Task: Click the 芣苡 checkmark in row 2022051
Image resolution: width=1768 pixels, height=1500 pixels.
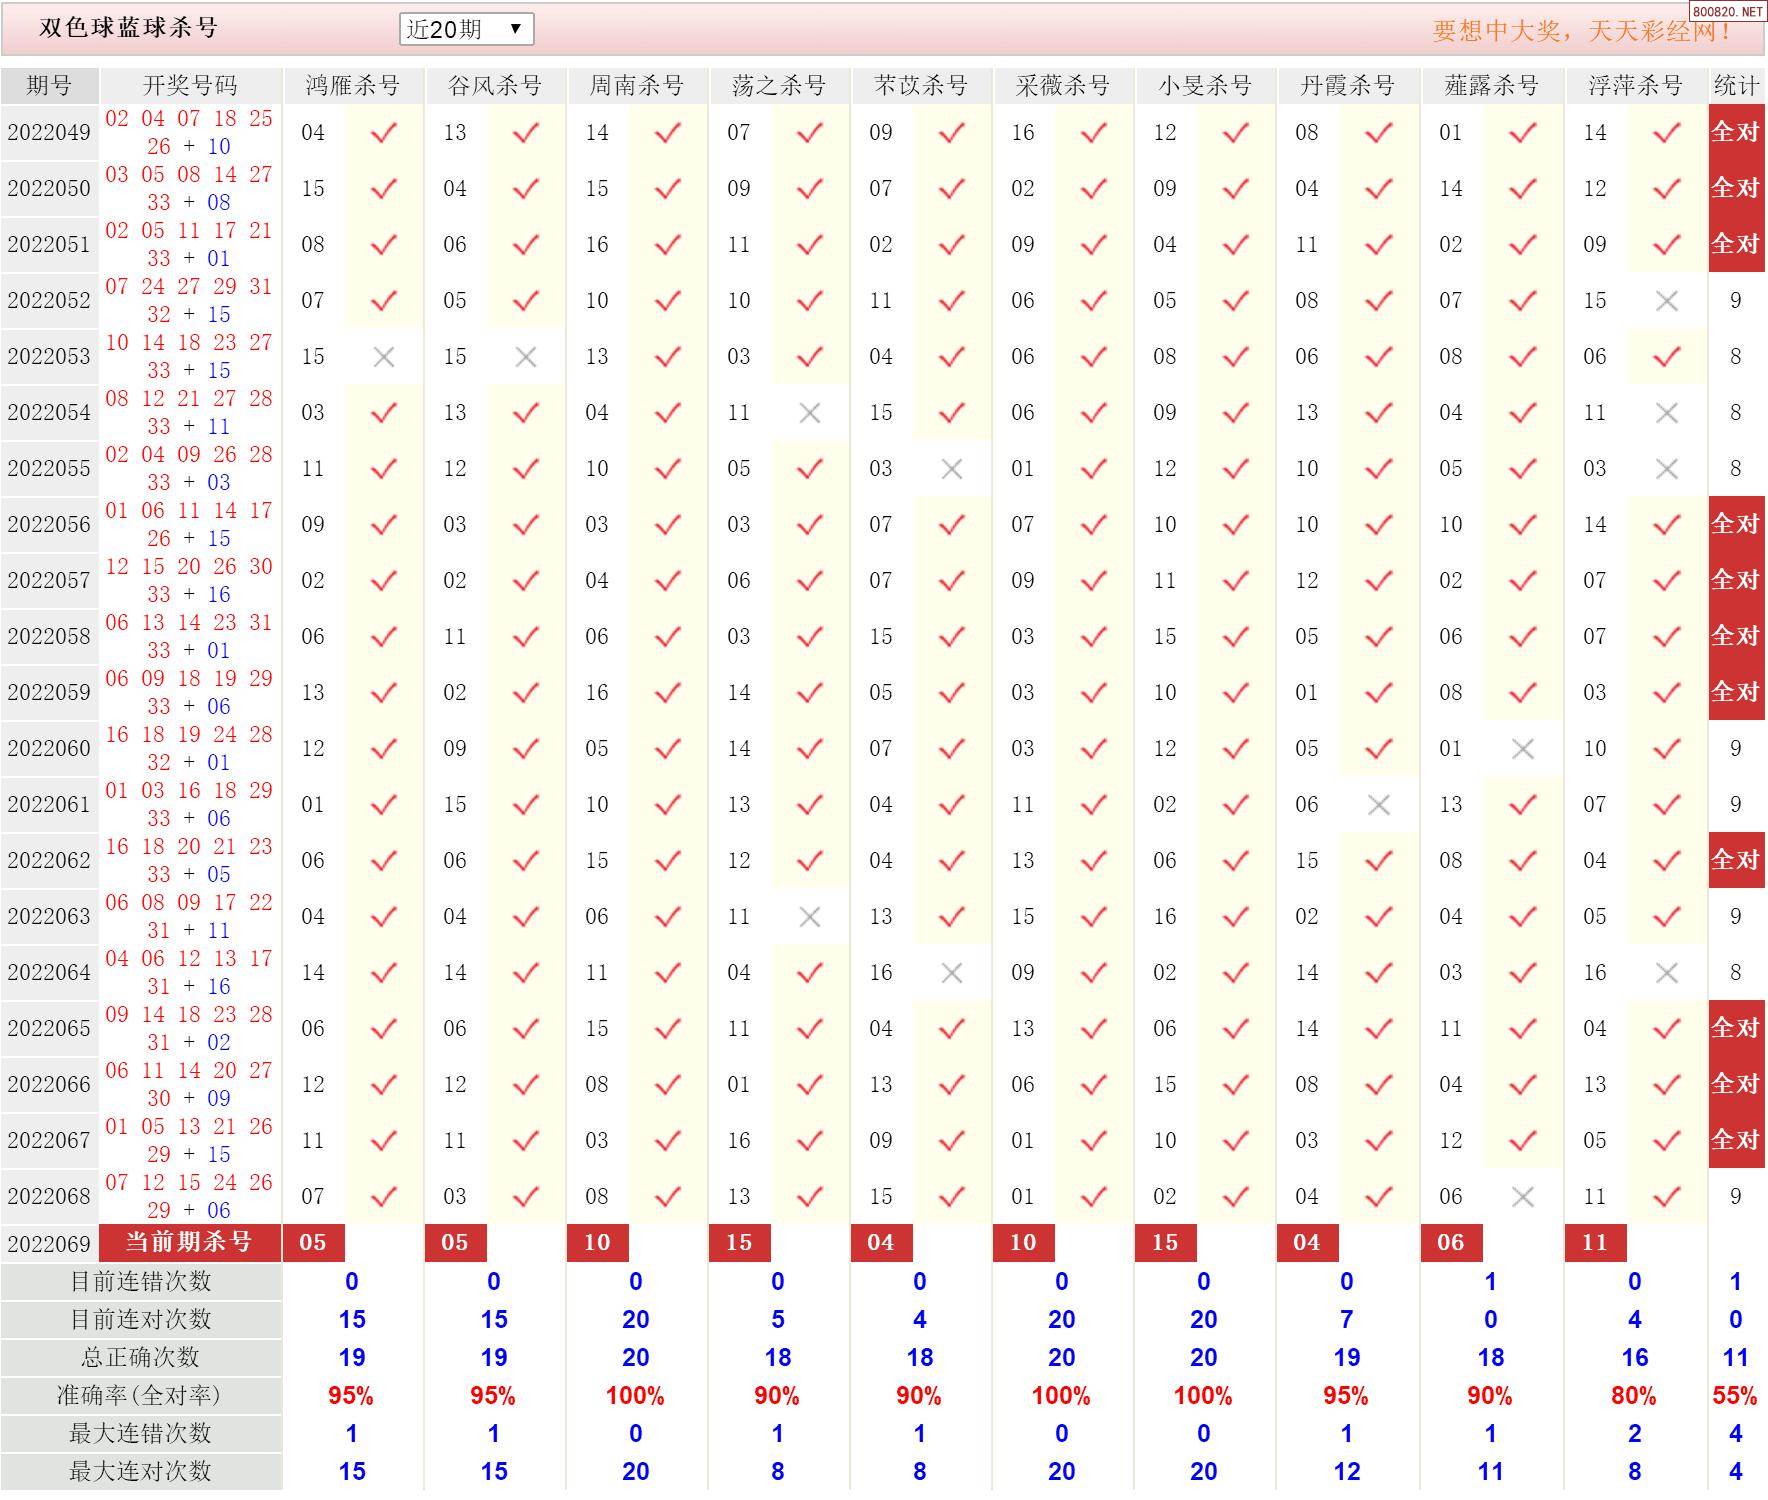Action: pos(952,244)
